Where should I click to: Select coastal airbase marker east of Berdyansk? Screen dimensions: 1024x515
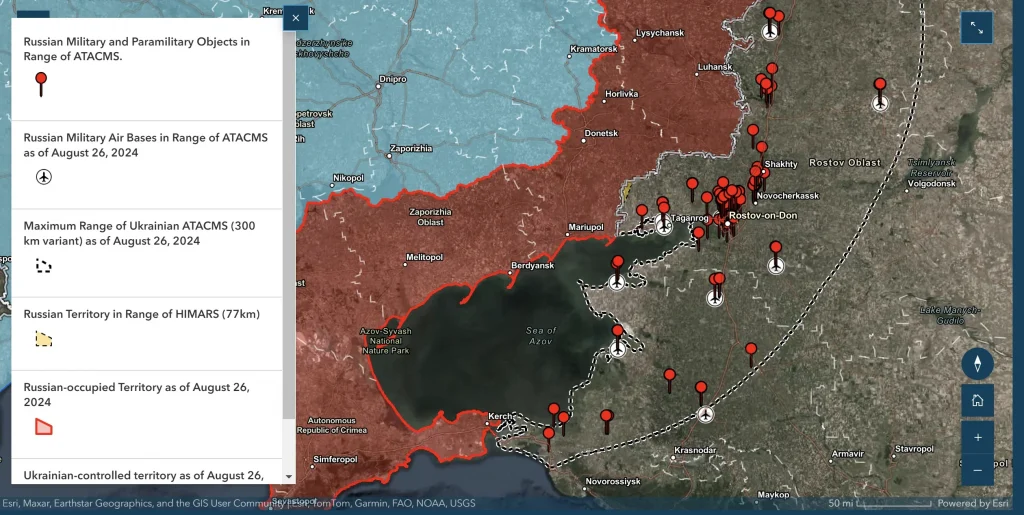[616, 283]
